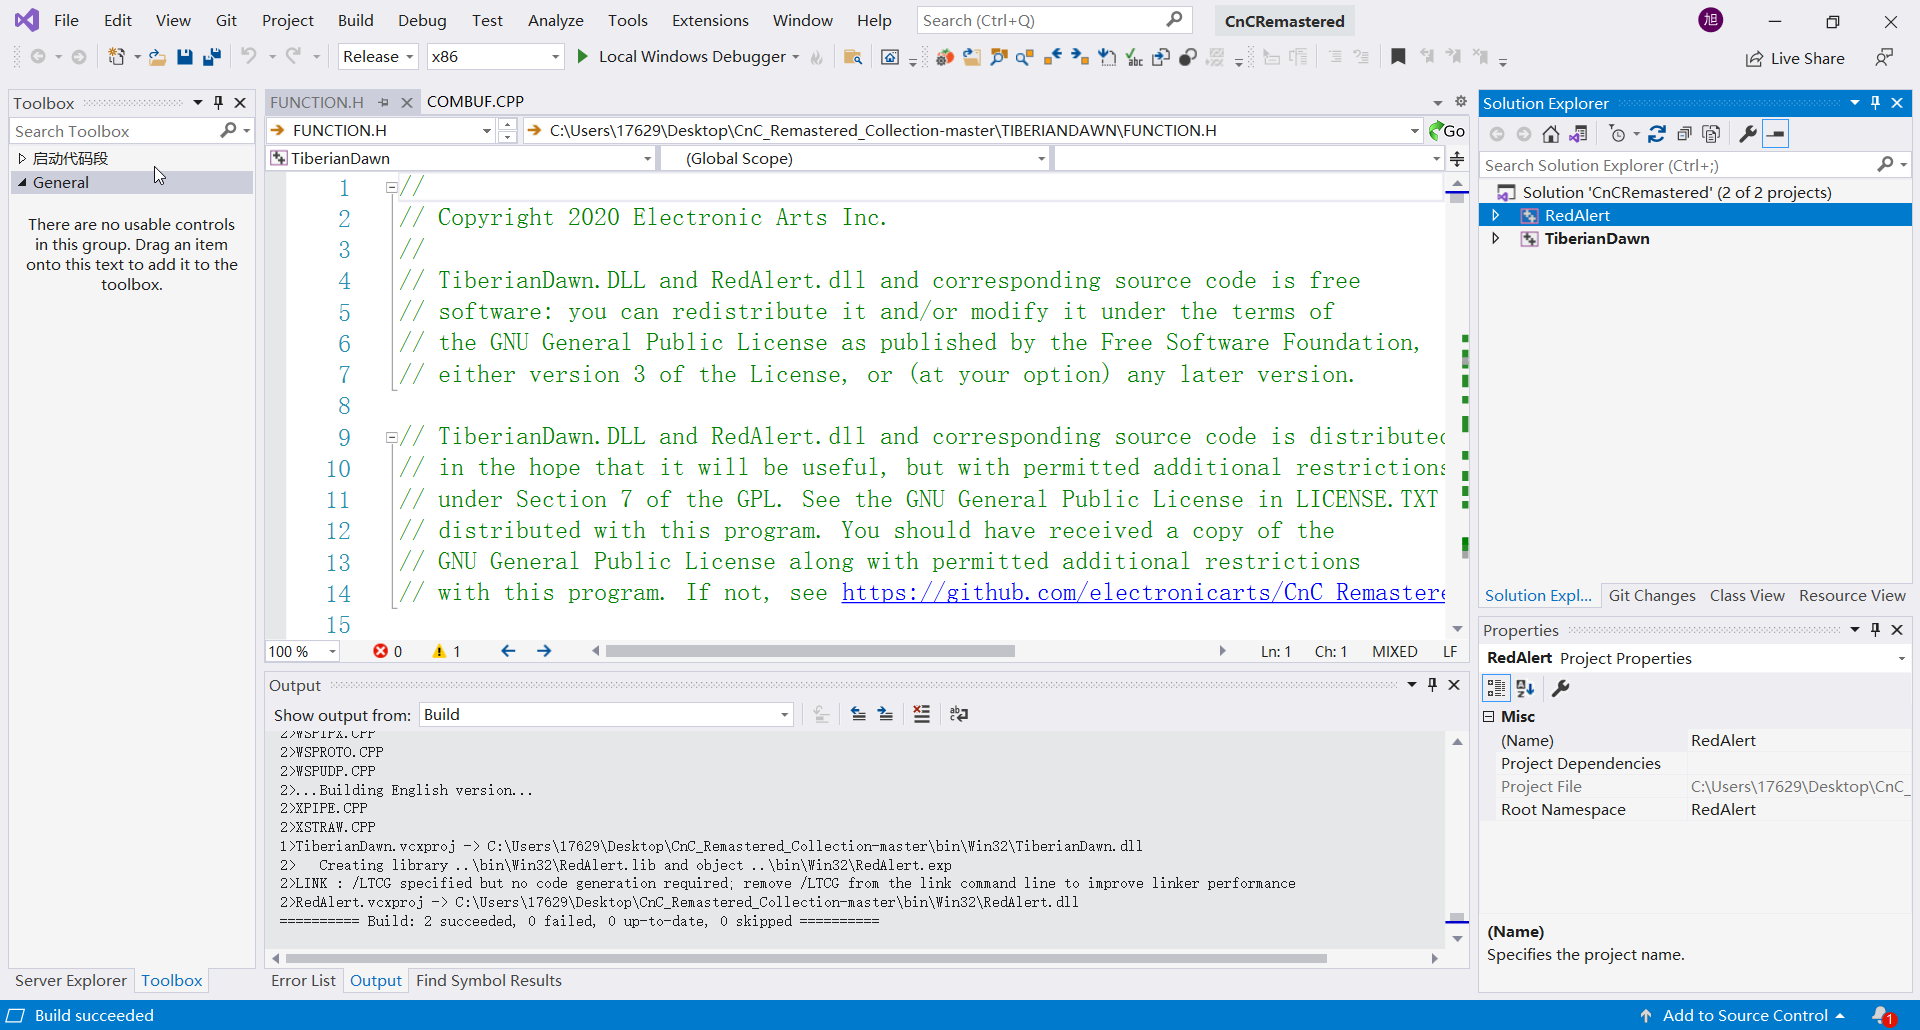Click the notifications bell in status bar
This screenshot has height=1030, width=1920.
pyautogui.click(x=1883, y=1015)
